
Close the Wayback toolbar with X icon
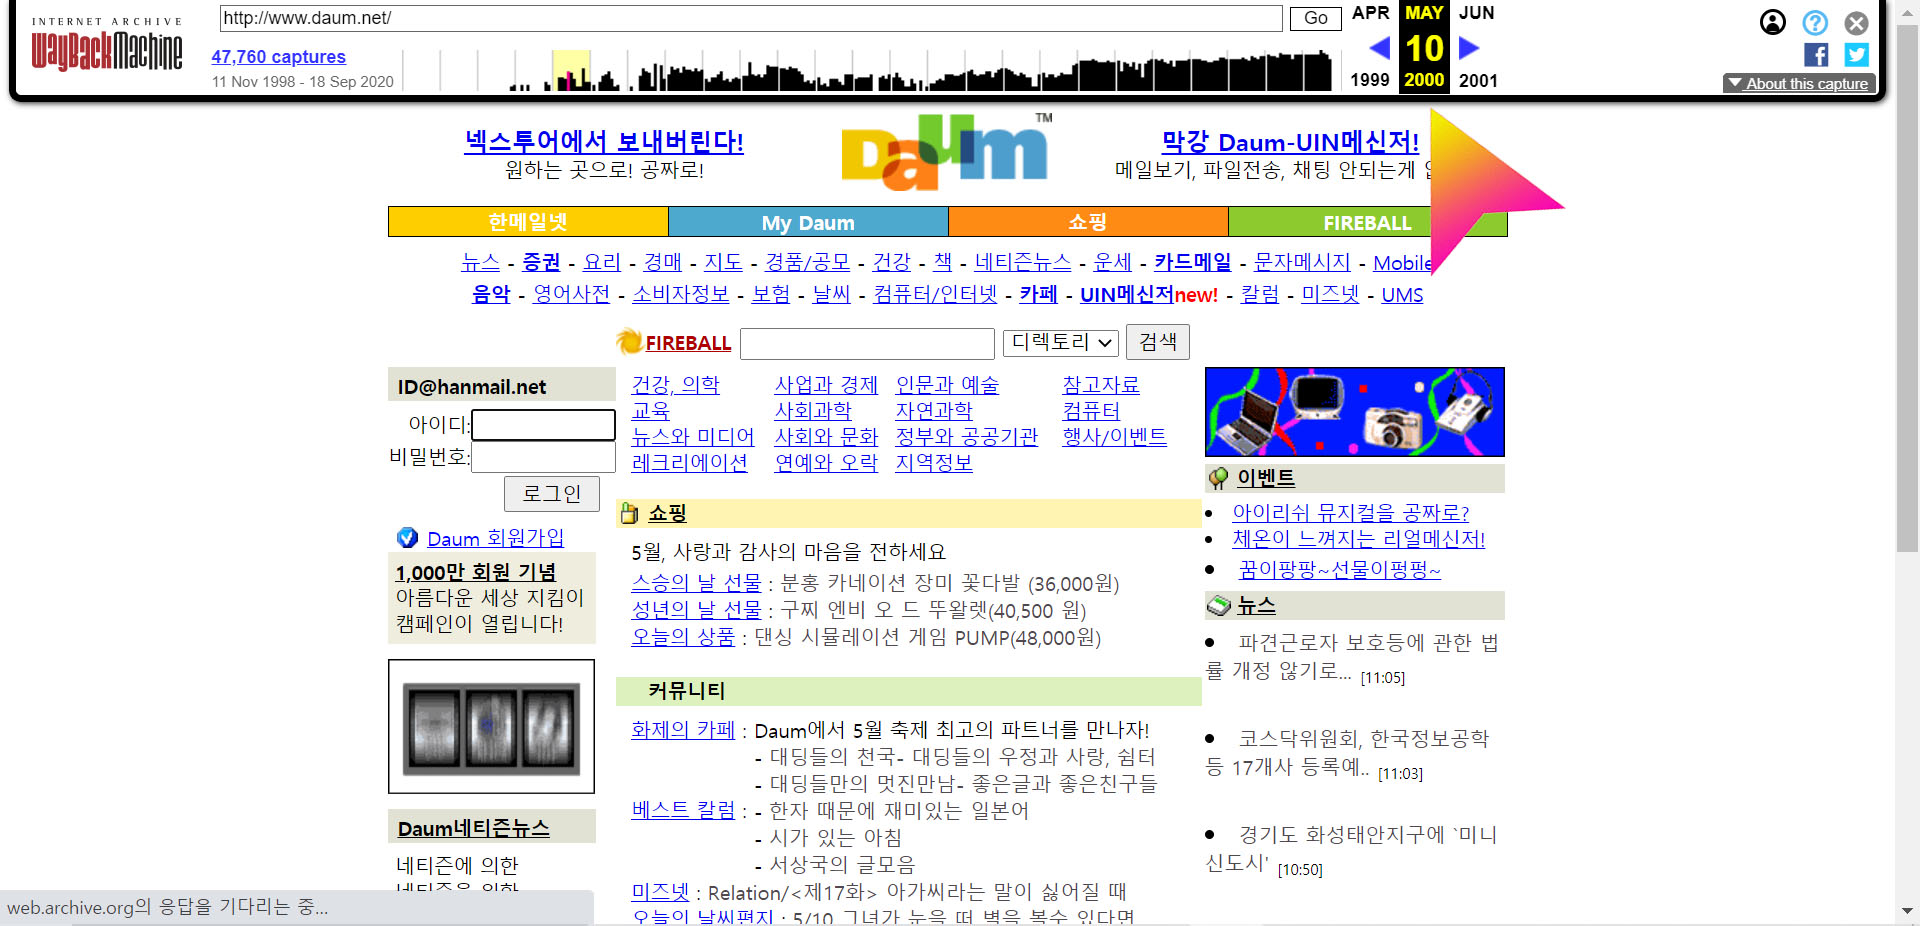[1856, 22]
